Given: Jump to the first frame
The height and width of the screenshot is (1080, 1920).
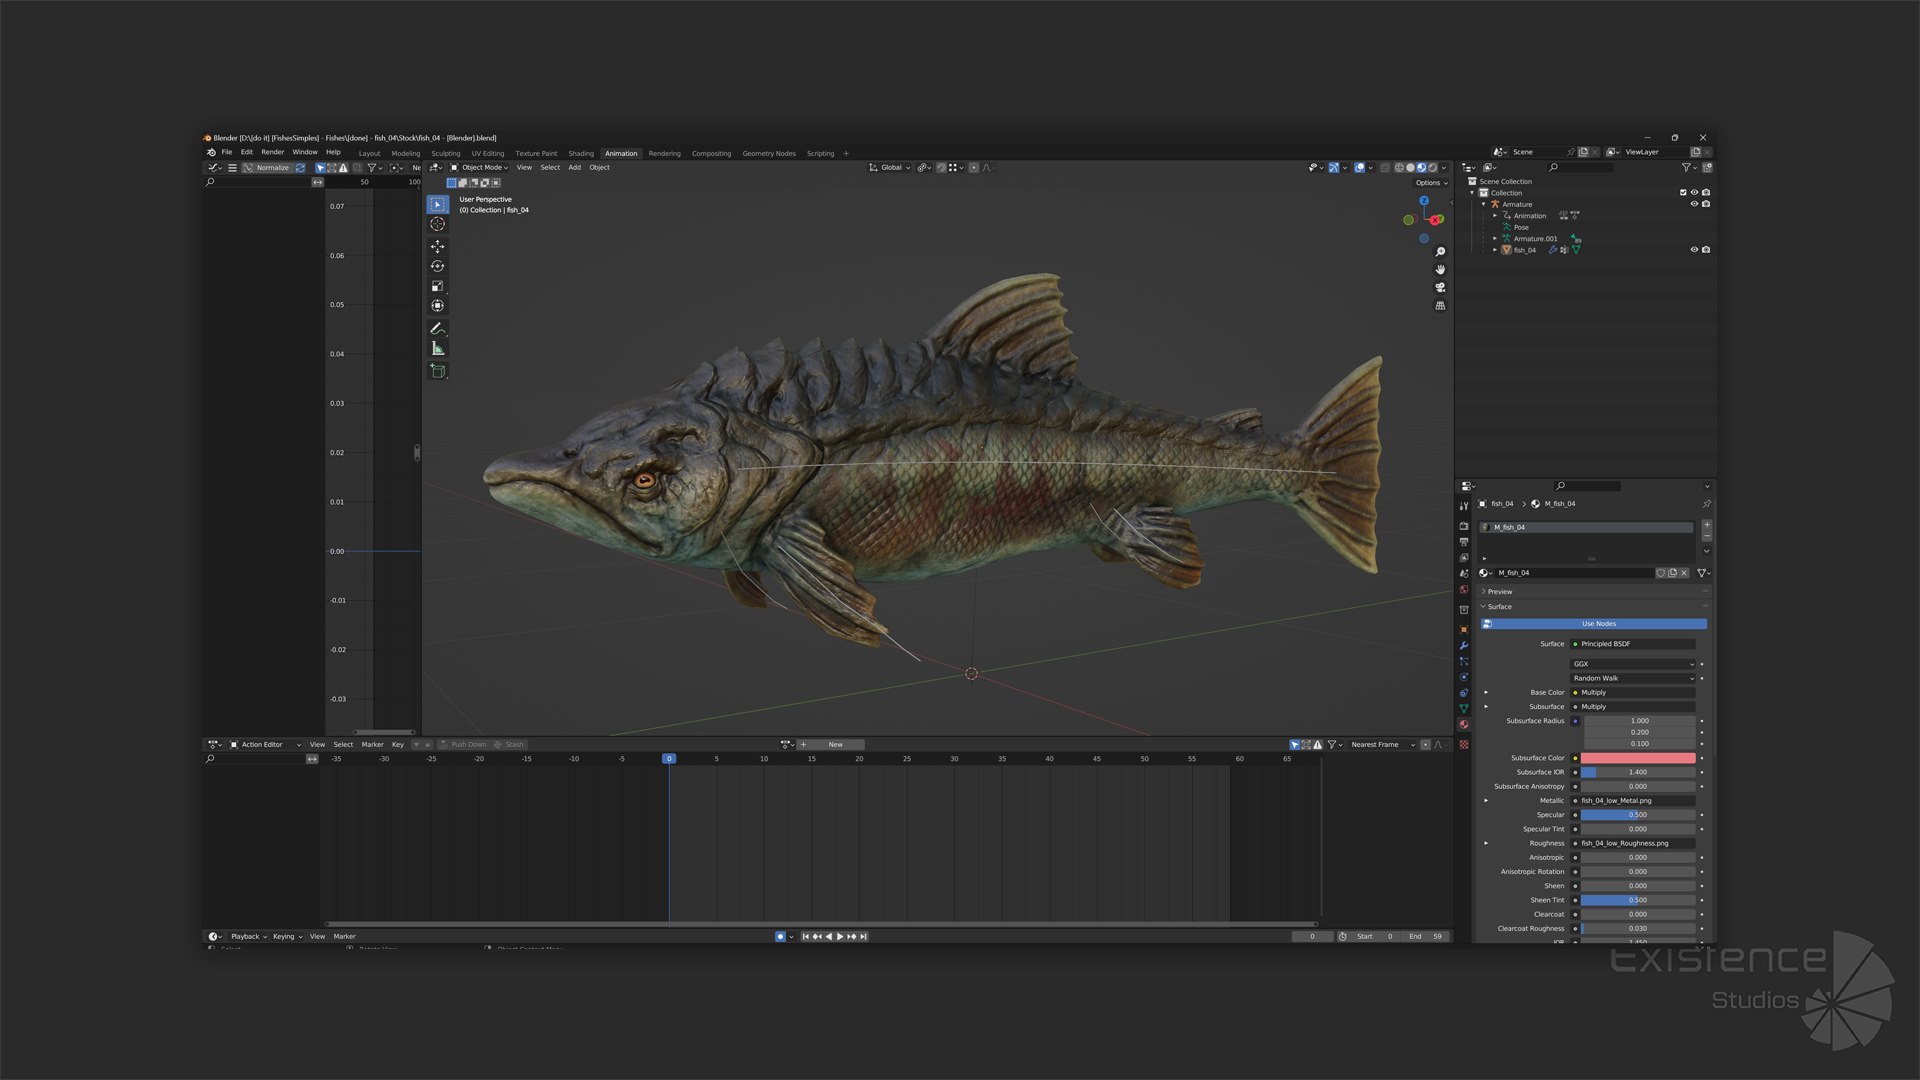Looking at the screenshot, I should 805,937.
